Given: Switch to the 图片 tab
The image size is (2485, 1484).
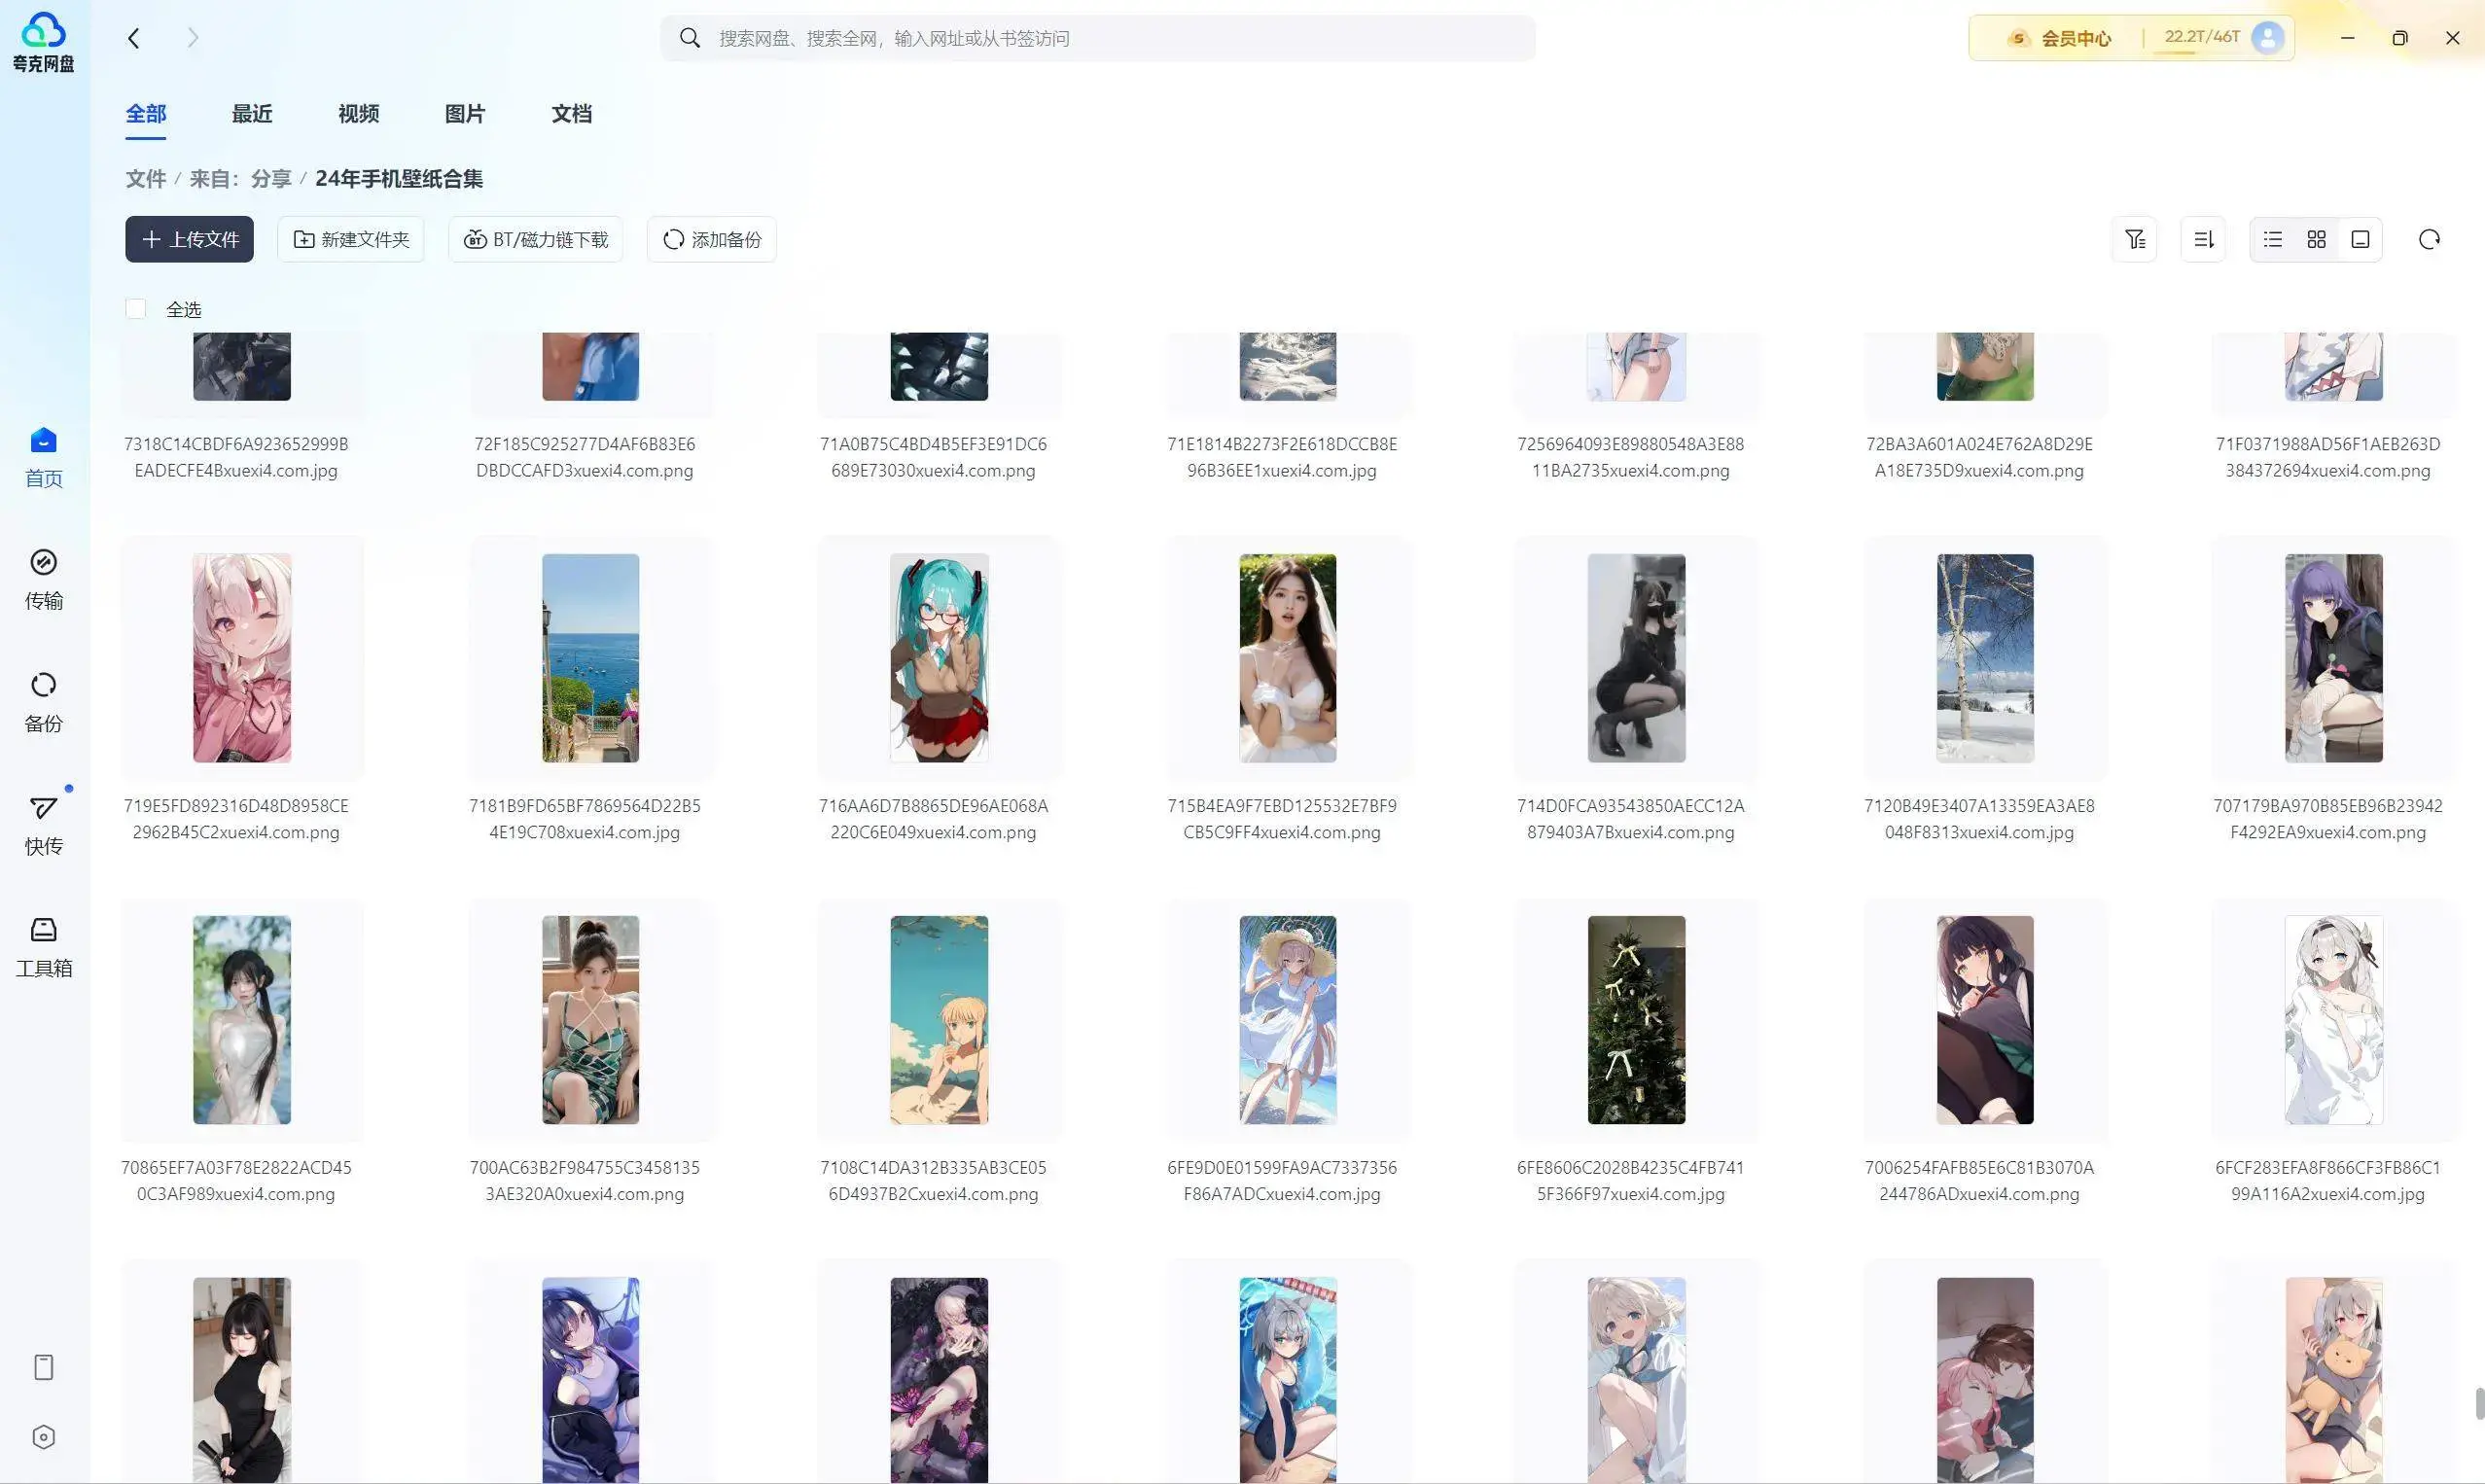Looking at the screenshot, I should 464,114.
